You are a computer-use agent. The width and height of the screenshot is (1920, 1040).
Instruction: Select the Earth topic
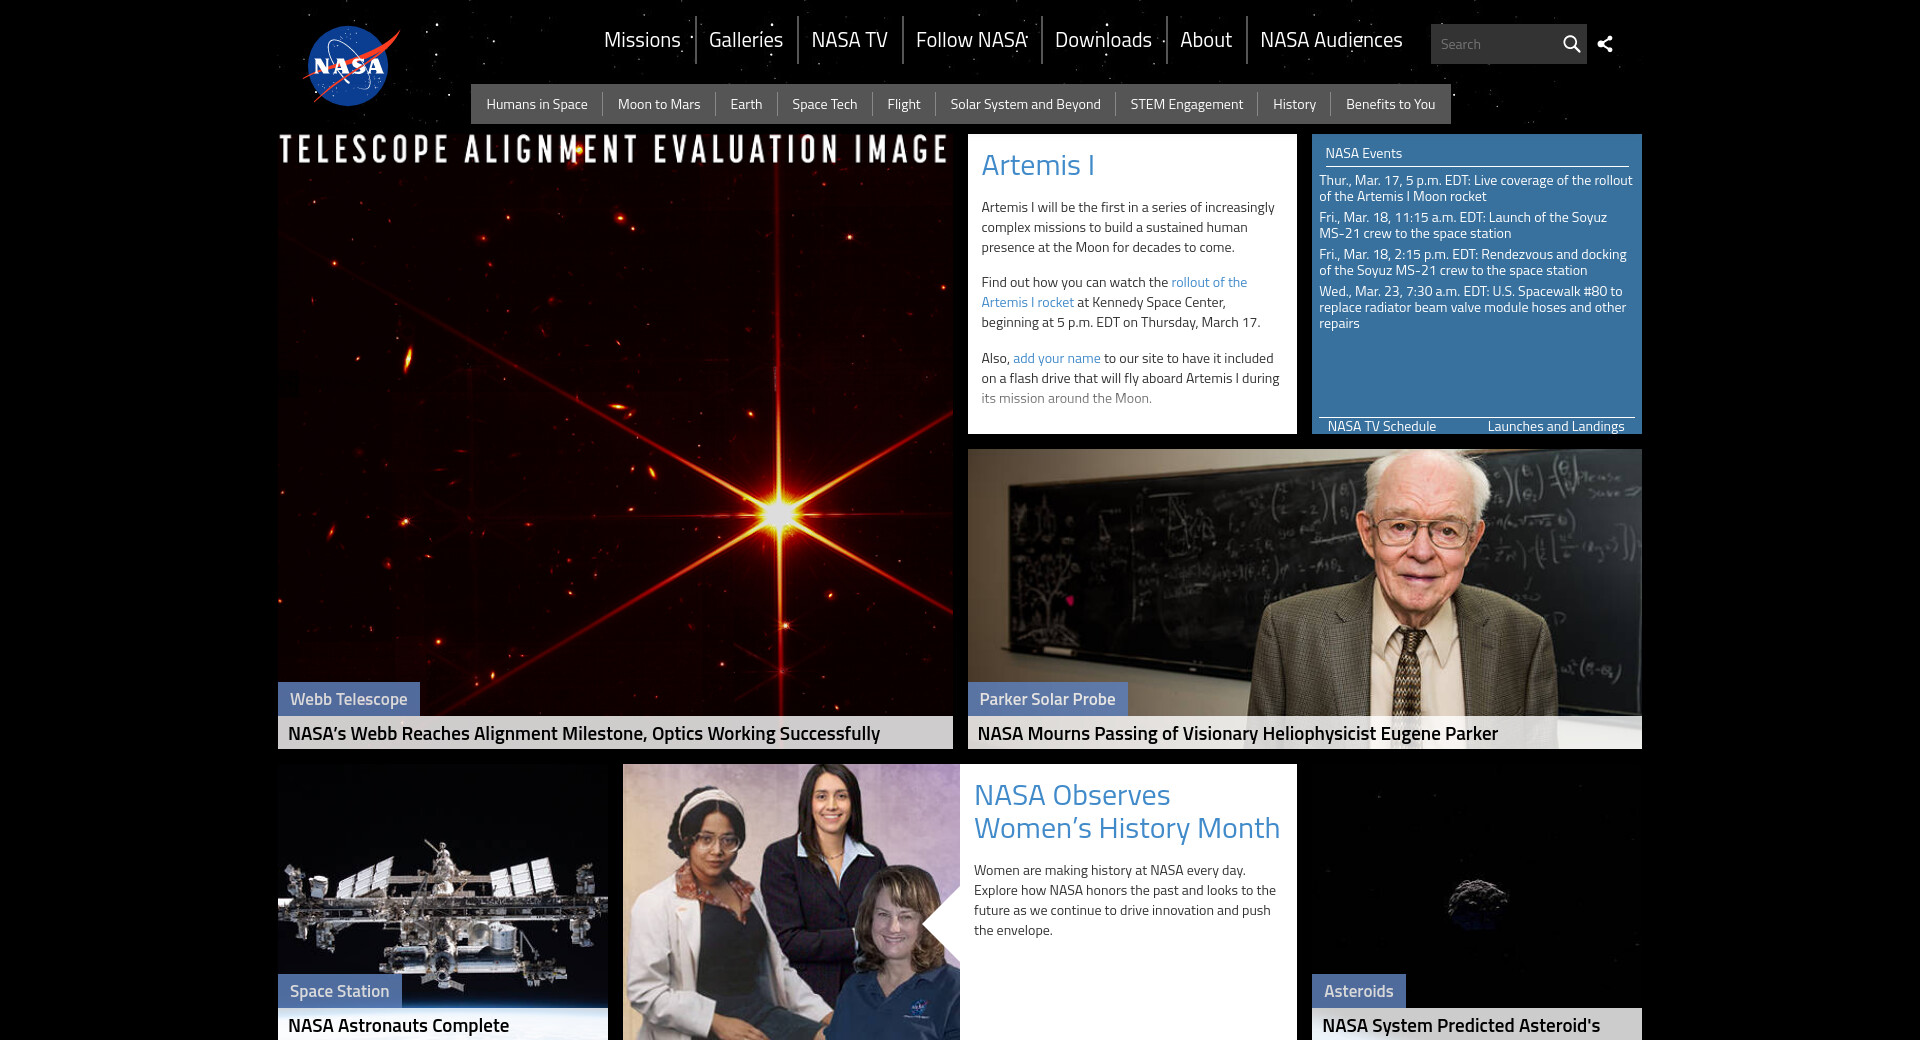(x=746, y=104)
